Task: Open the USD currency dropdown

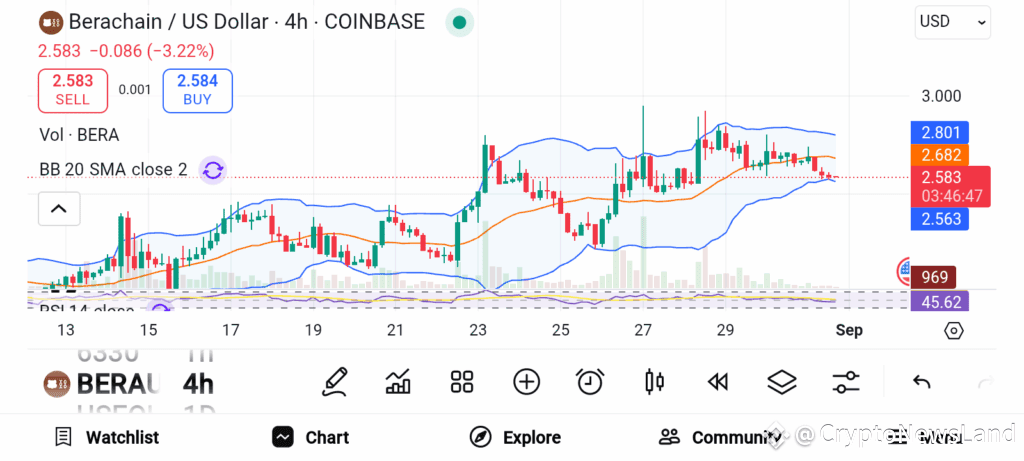Action: pos(952,22)
